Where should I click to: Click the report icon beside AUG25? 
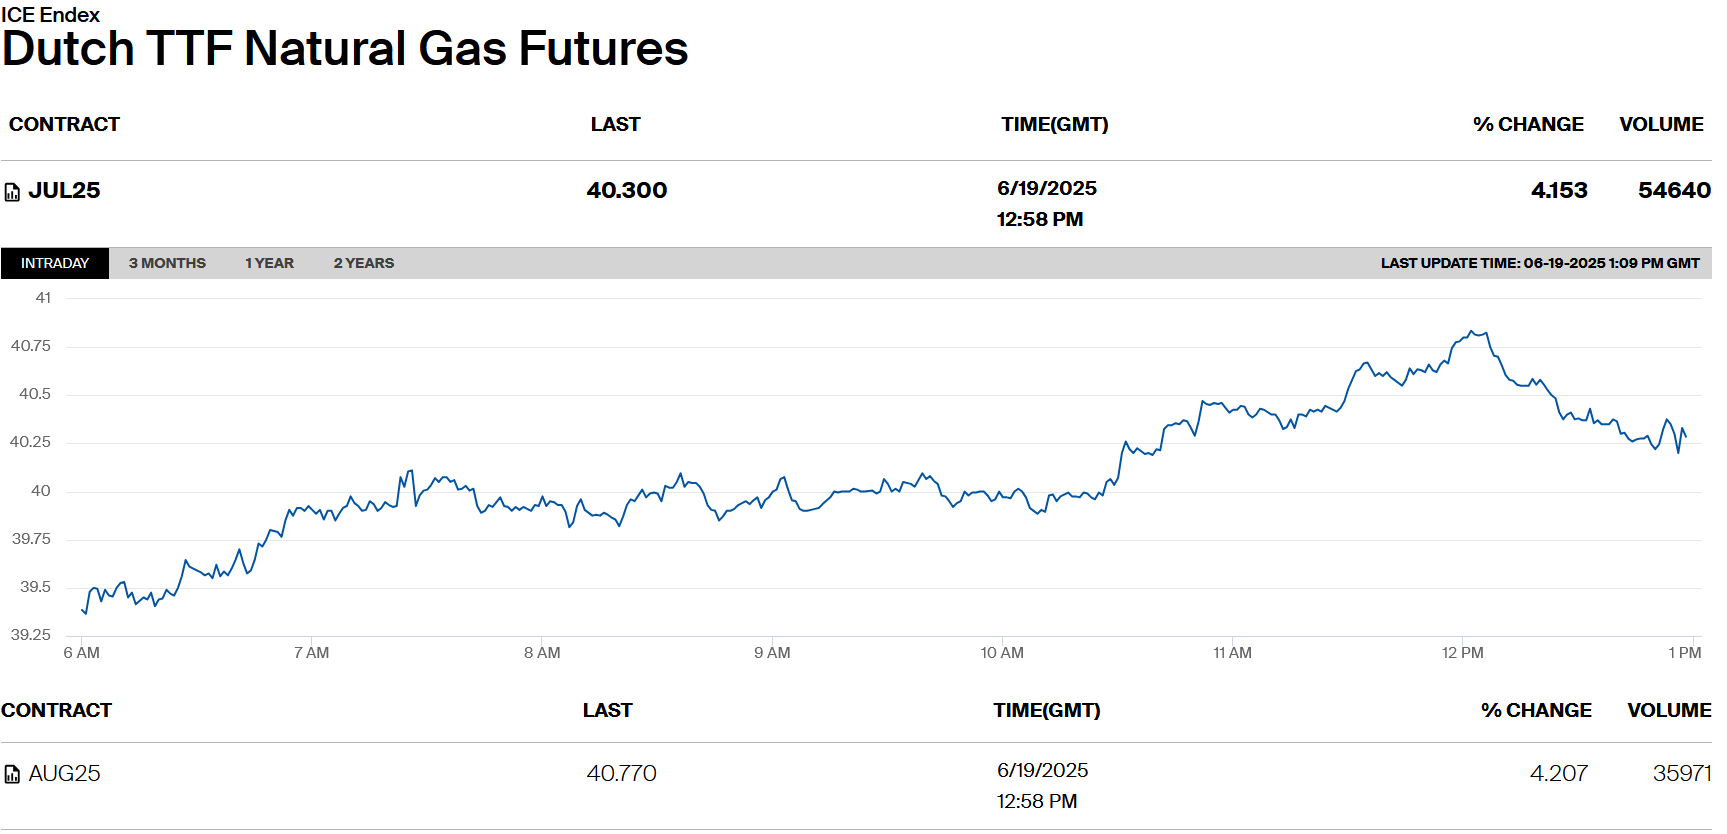12,774
